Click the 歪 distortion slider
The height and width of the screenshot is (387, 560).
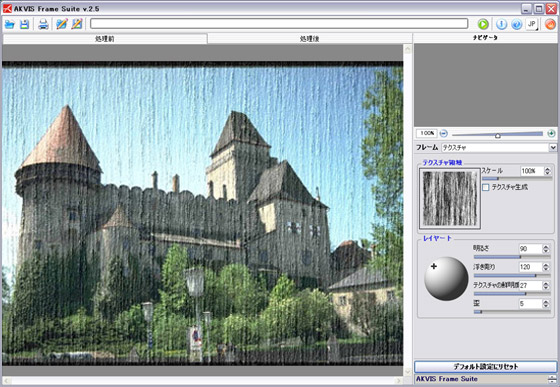512,312
